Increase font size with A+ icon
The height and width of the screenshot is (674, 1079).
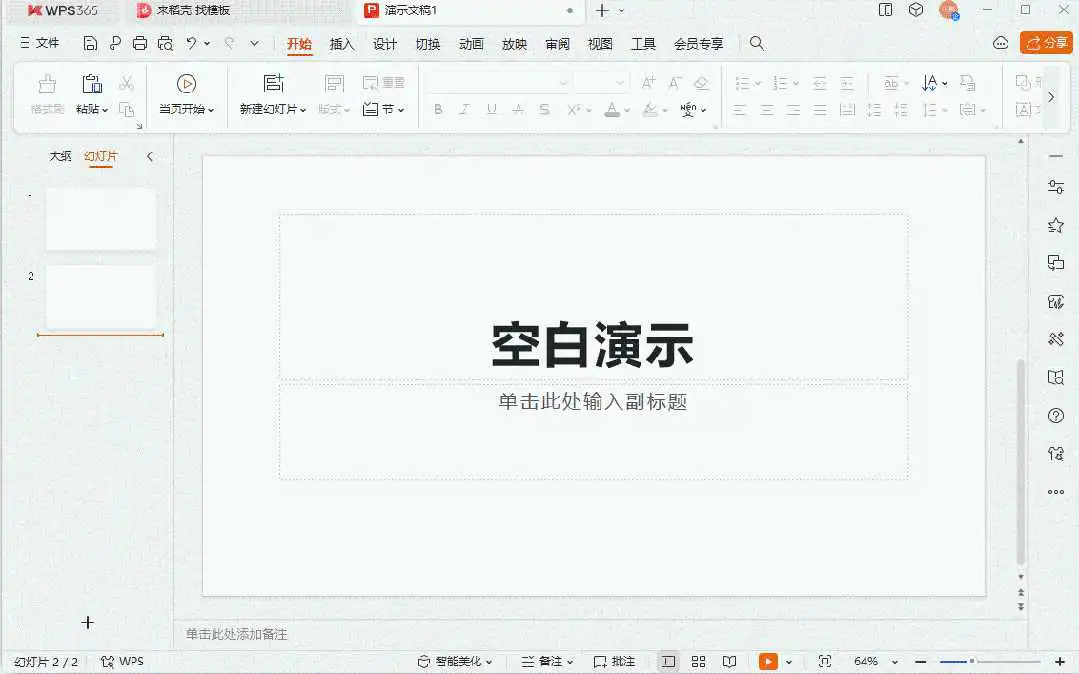(x=648, y=83)
